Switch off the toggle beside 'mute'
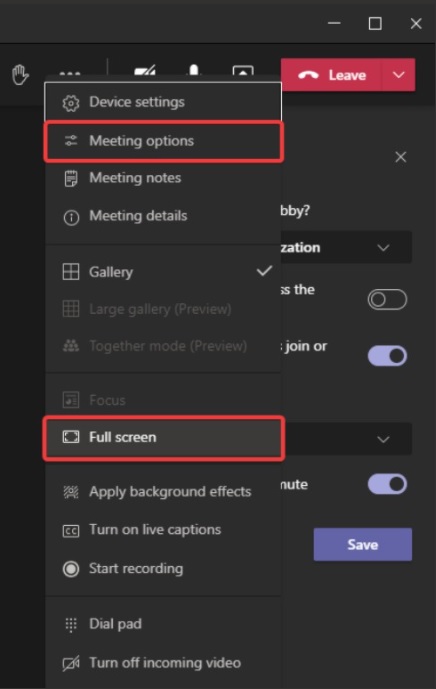The height and width of the screenshot is (689, 436). [387, 484]
